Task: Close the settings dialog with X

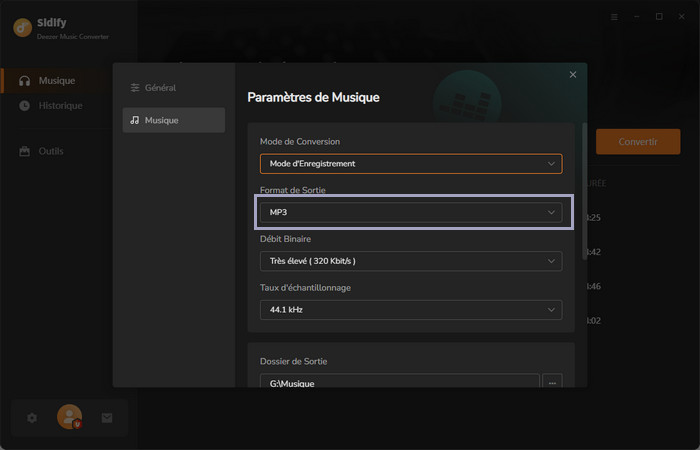Action: click(x=573, y=75)
